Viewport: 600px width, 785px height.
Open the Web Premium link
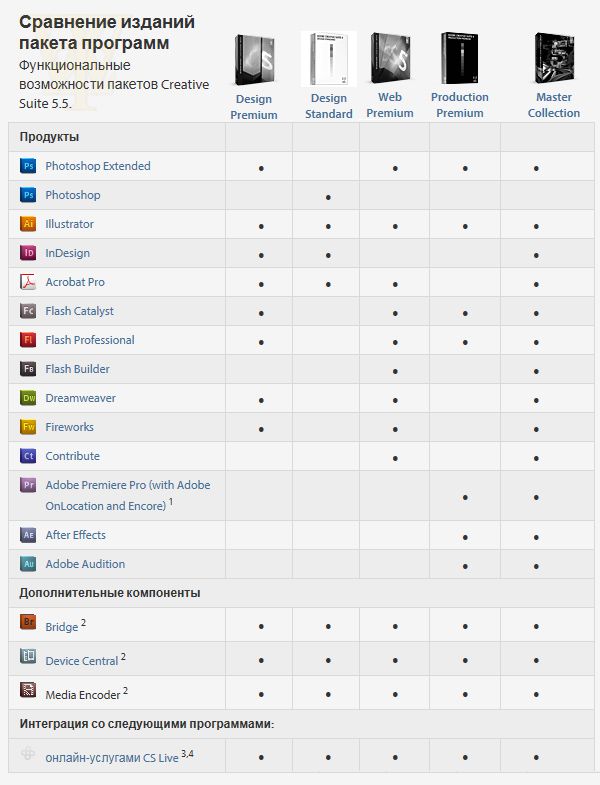coord(390,105)
